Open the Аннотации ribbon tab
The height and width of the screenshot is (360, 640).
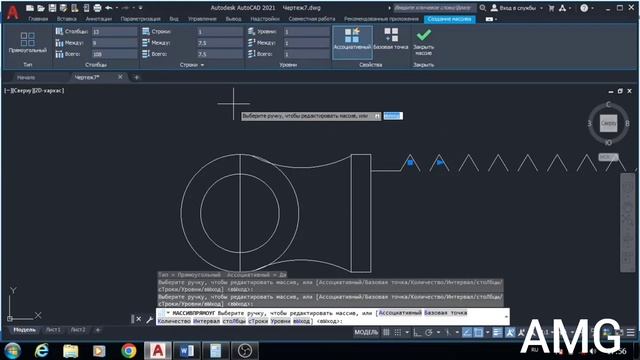pos(98,19)
